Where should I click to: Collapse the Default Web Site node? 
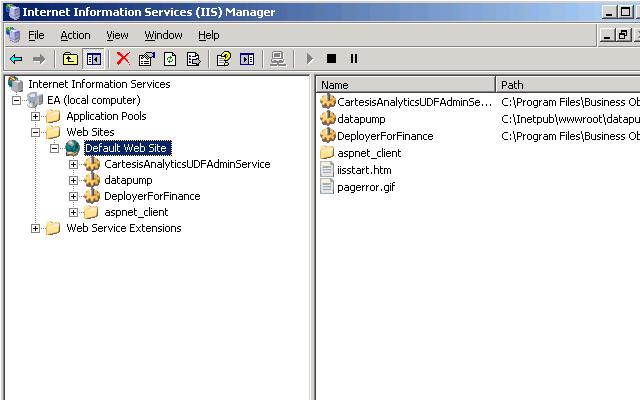(54, 148)
